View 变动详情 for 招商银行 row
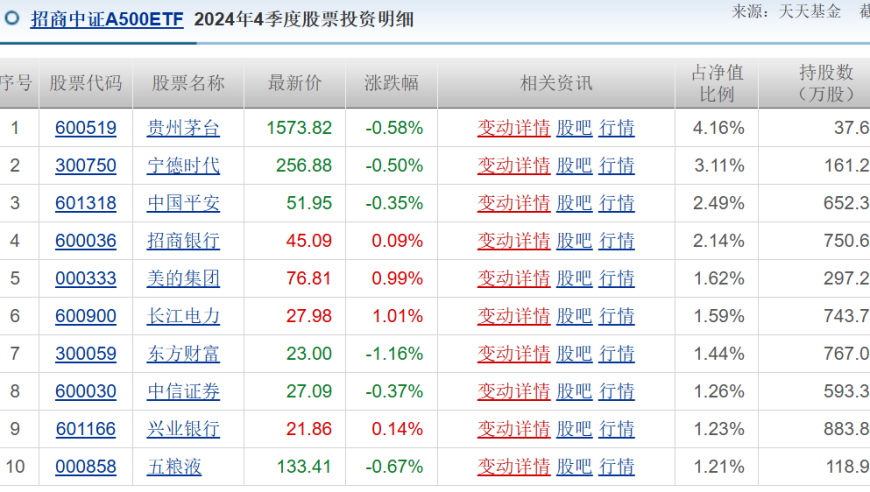 (514, 241)
